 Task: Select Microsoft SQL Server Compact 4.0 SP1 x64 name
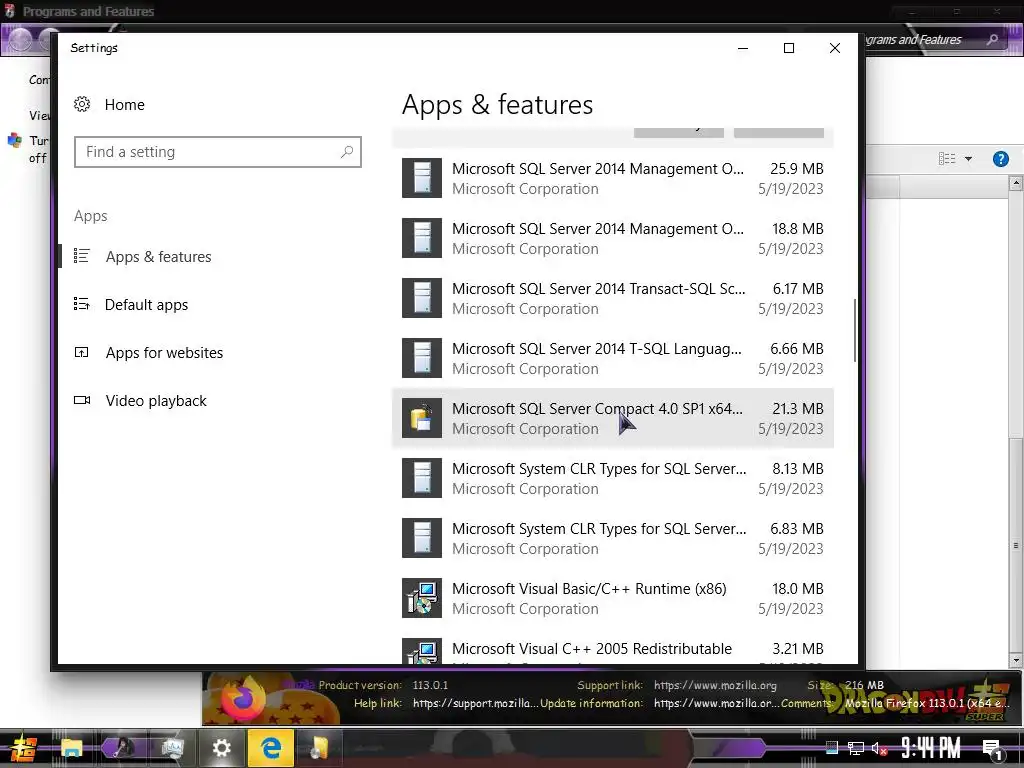click(597, 409)
